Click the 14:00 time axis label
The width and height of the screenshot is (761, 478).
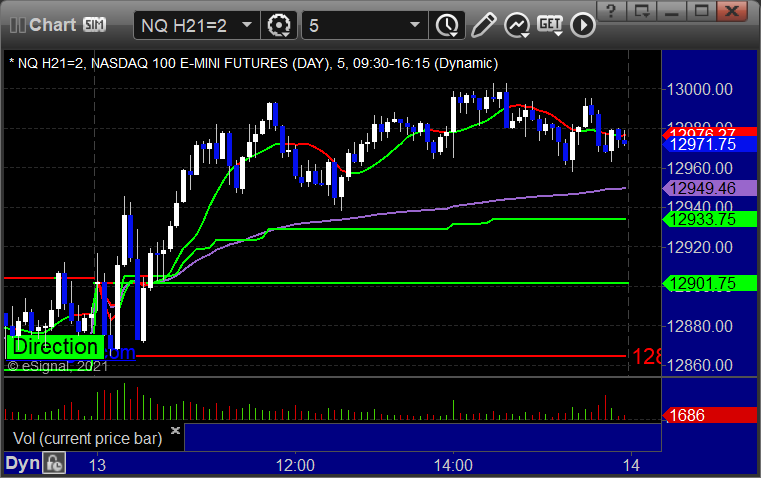(453, 465)
